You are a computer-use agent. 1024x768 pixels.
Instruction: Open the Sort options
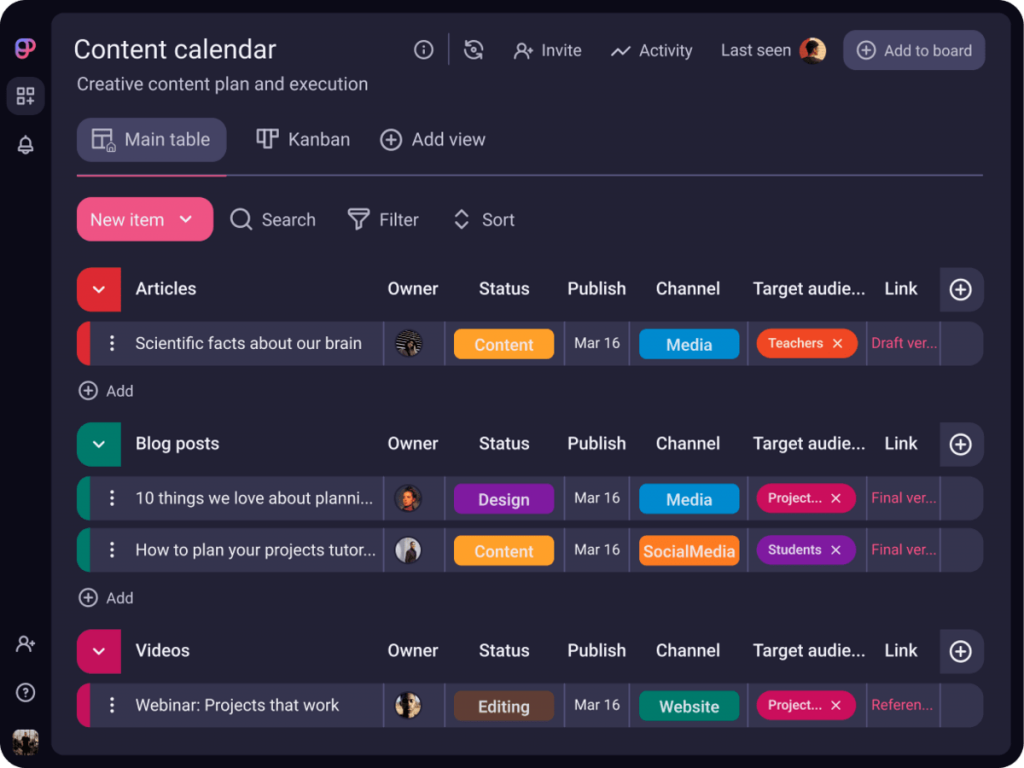[x=483, y=219]
